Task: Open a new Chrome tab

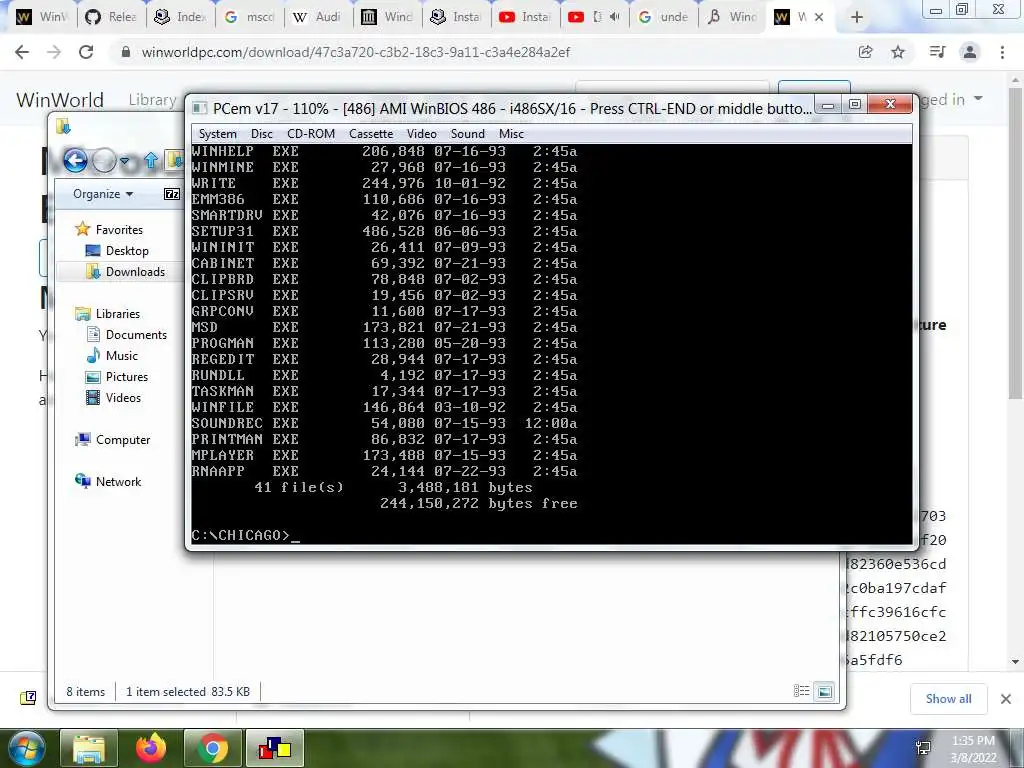Action: 857,17
